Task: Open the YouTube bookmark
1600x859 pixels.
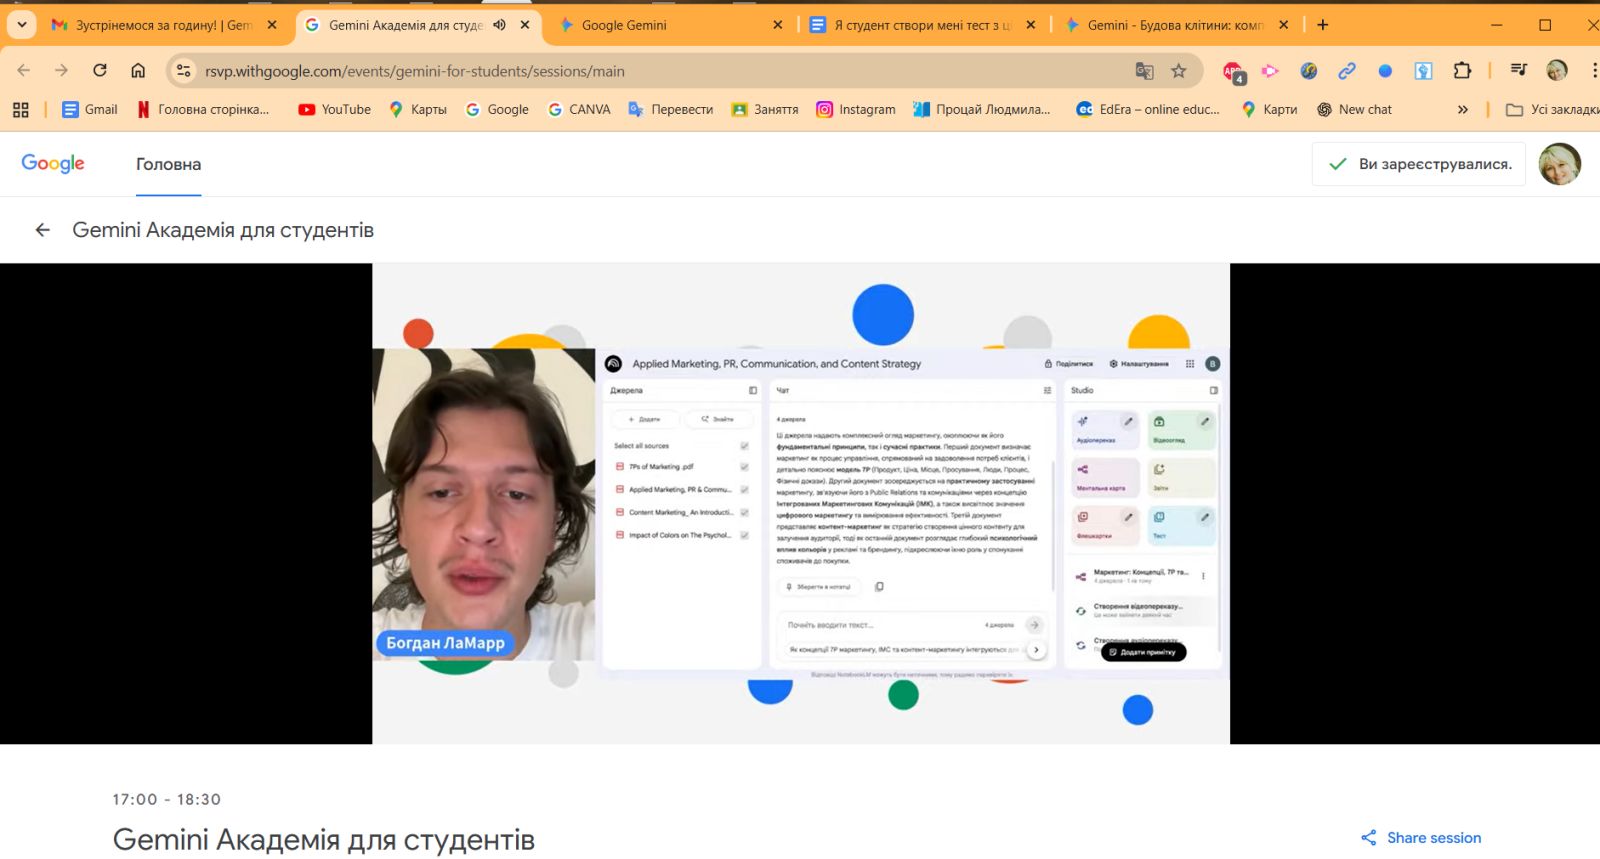Action: (x=335, y=110)
